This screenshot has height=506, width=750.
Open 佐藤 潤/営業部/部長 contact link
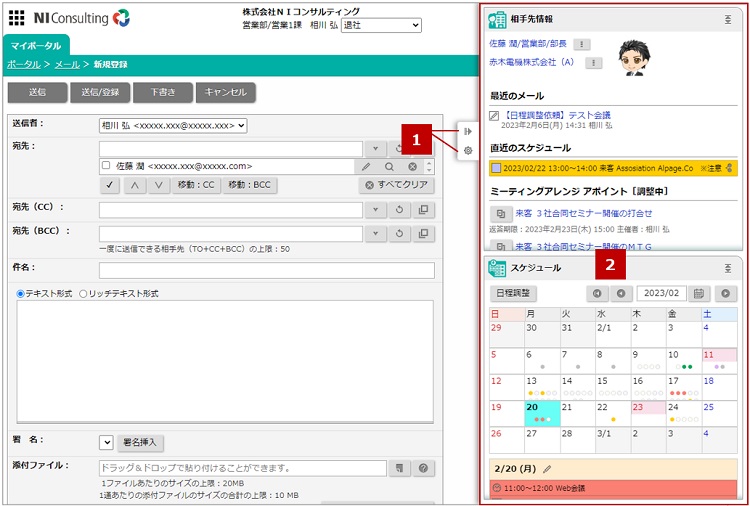pyautogui.click(x=528, y=44)
